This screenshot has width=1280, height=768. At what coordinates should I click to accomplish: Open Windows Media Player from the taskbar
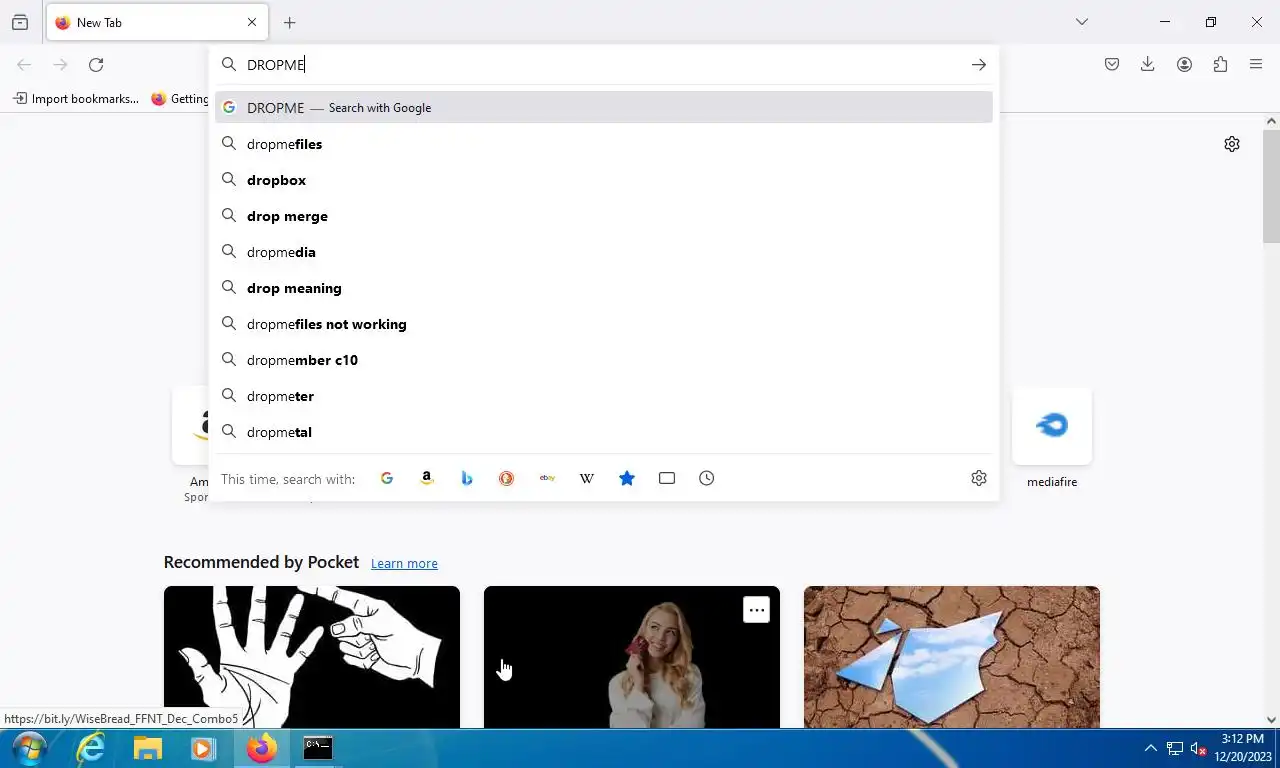[204, 748]
